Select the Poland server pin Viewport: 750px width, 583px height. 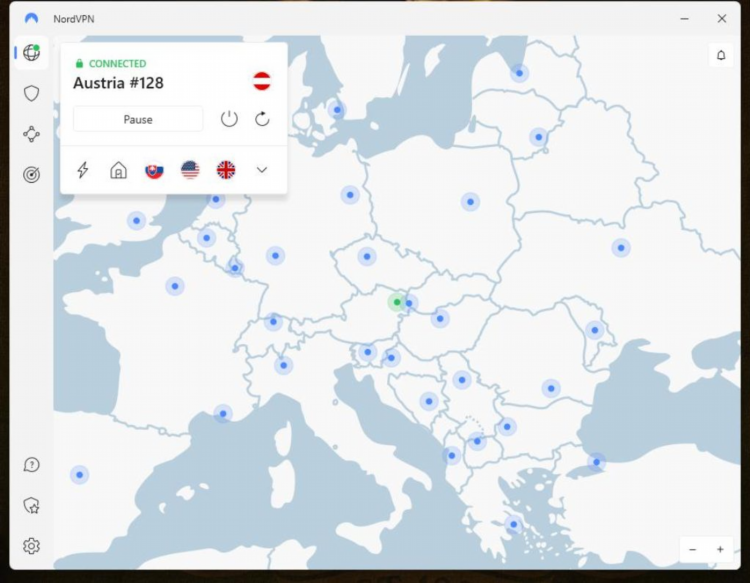coord(470,202)
